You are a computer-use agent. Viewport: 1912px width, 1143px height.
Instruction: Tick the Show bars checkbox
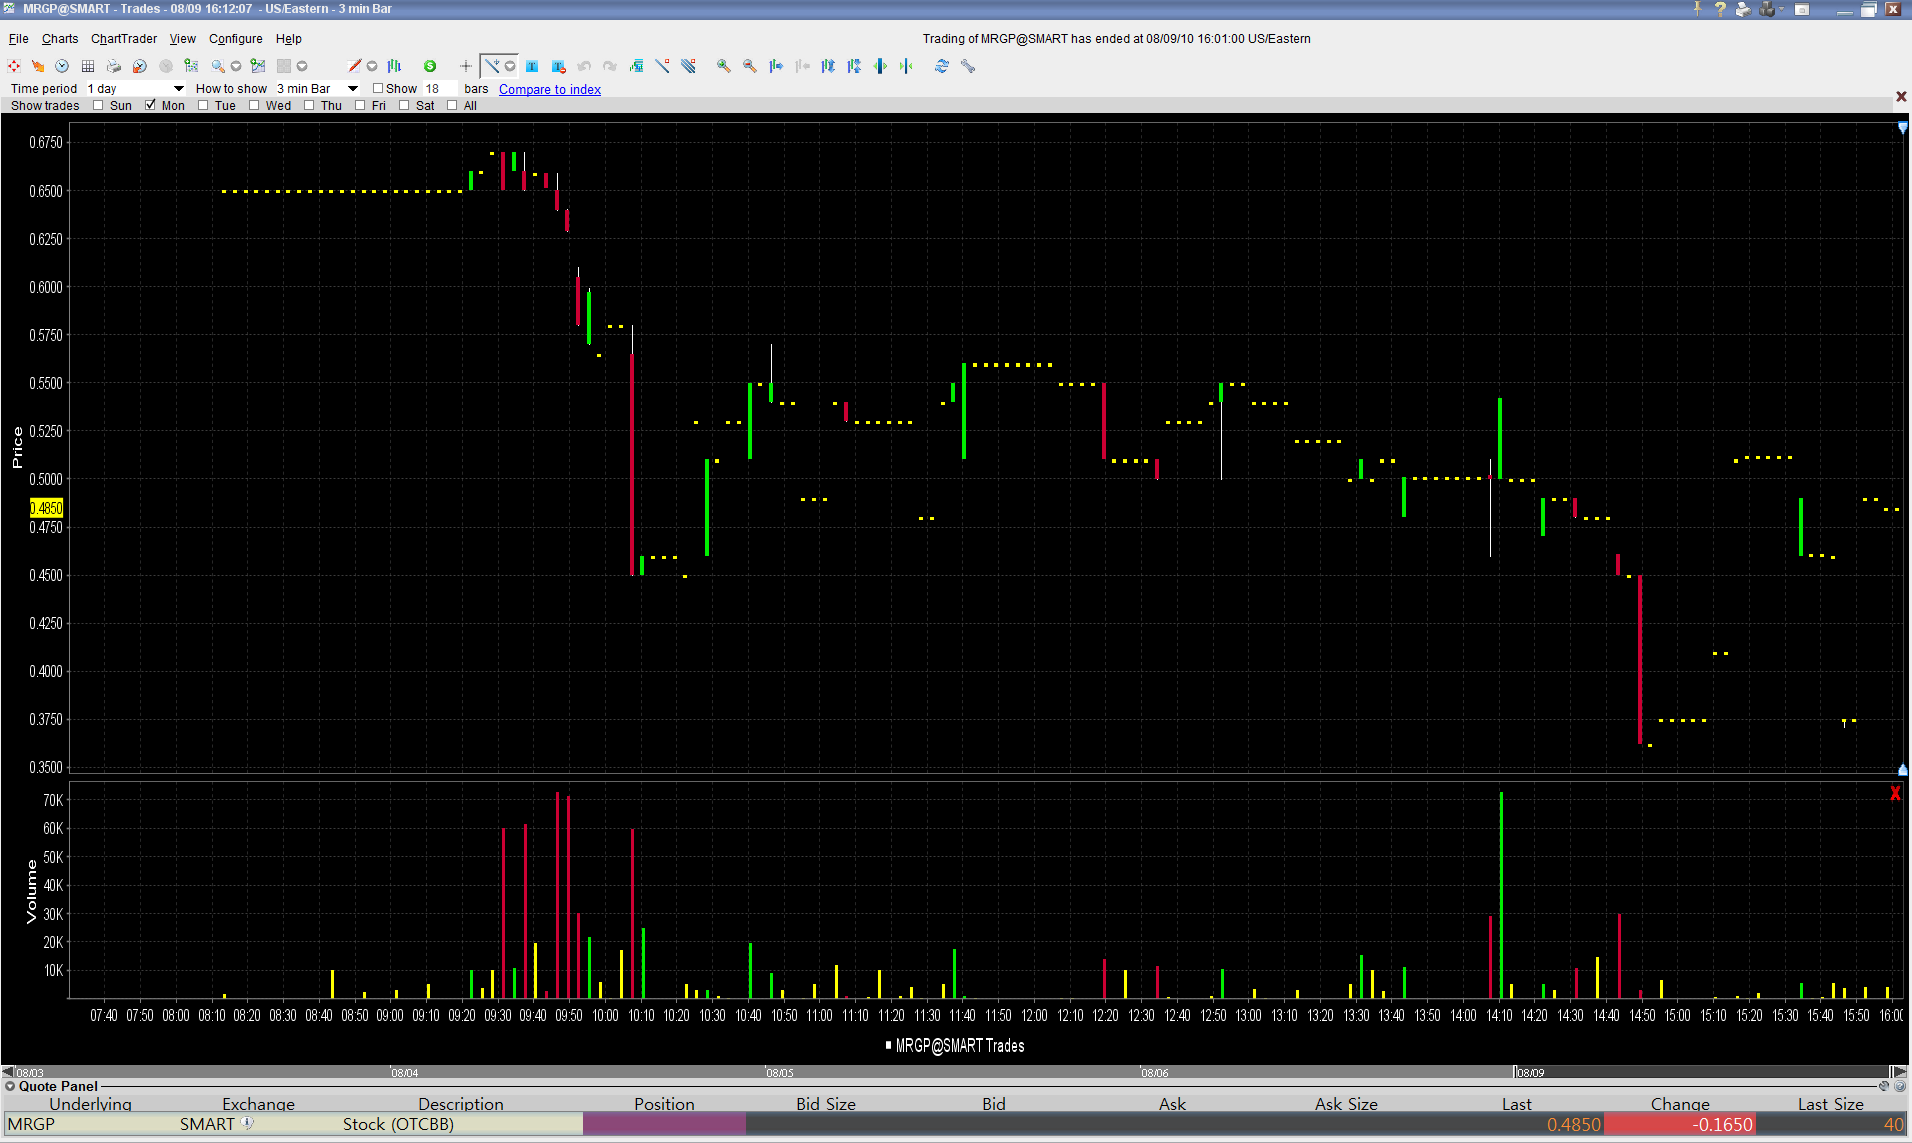[378, 88]
